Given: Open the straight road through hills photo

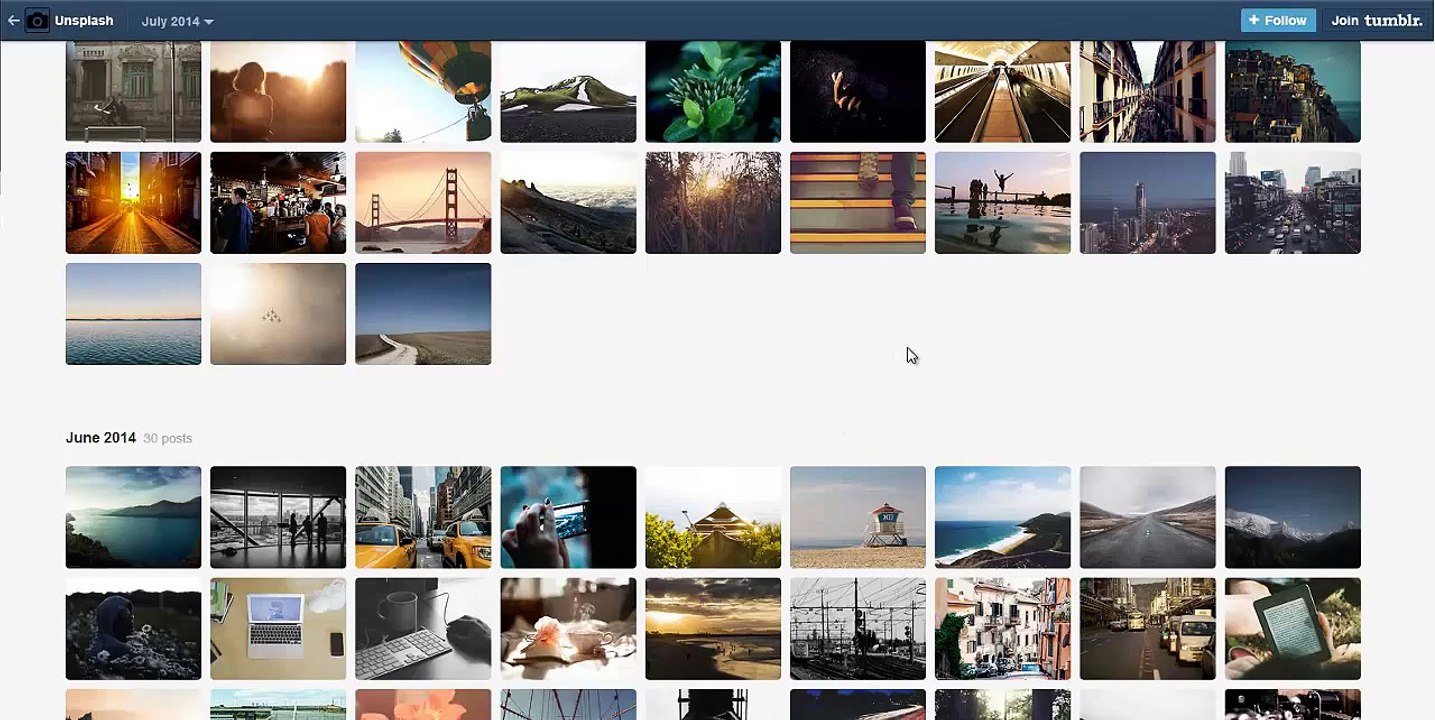Looking at the screenshot, I should click(x=1148, y=517).
